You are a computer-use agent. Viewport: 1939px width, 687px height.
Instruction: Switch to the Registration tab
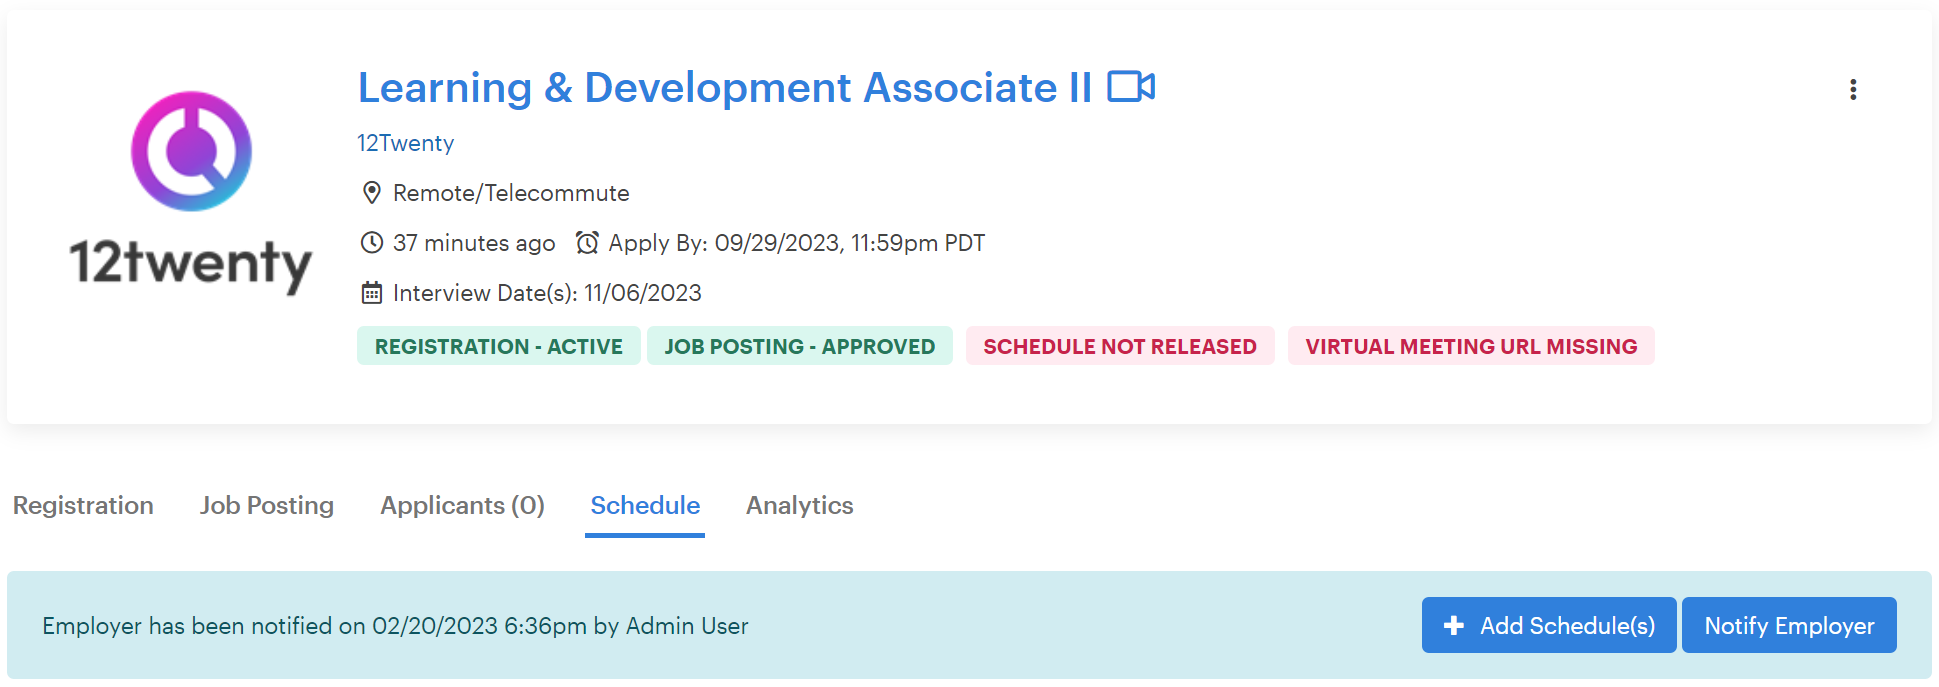(83, 505)
